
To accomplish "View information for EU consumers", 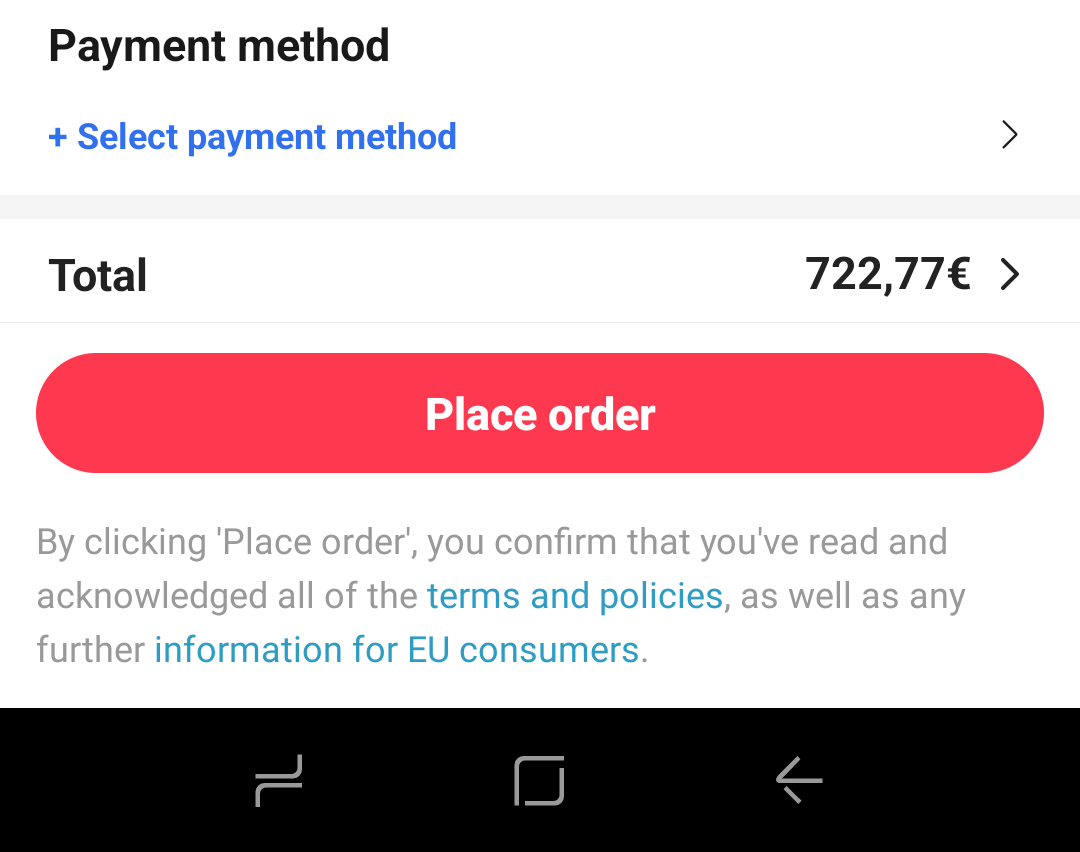I will [396, 650].
